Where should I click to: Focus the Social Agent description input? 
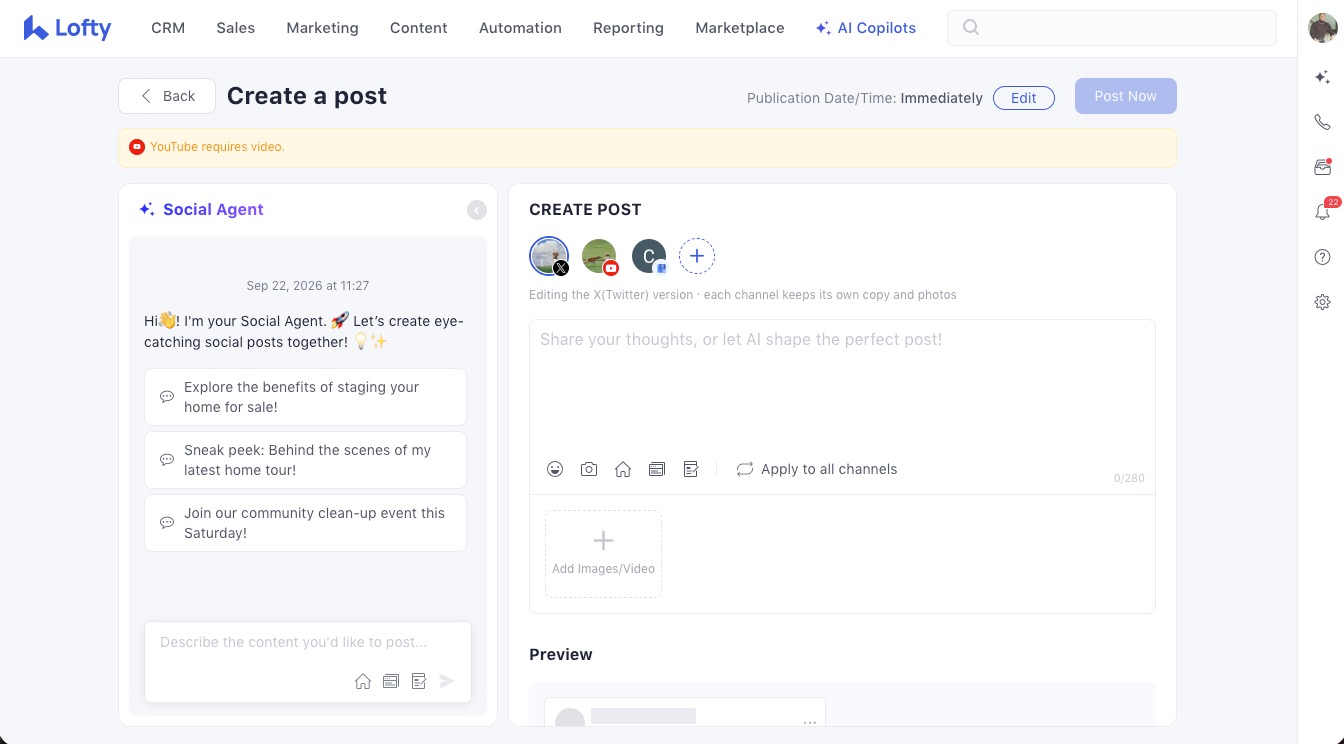307,643
